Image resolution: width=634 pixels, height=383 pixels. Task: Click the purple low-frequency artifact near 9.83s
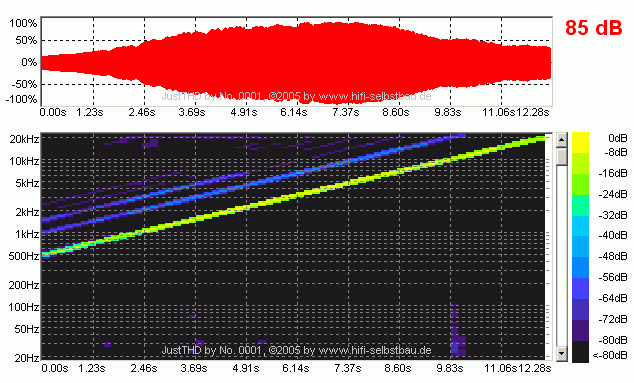pyautogui.click(x=457, y=332)
